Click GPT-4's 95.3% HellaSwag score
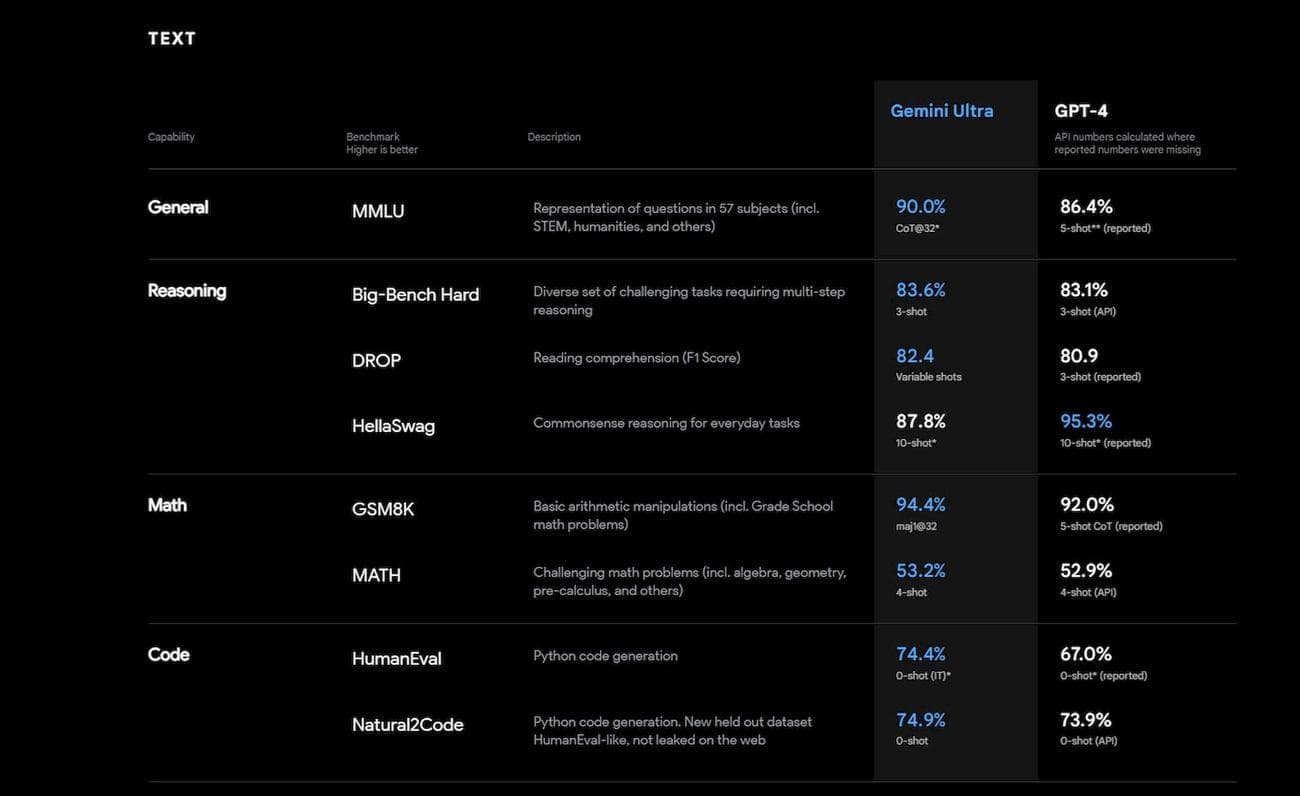The height and width of the screenshot is (796, 1300). pos(1086,421)
